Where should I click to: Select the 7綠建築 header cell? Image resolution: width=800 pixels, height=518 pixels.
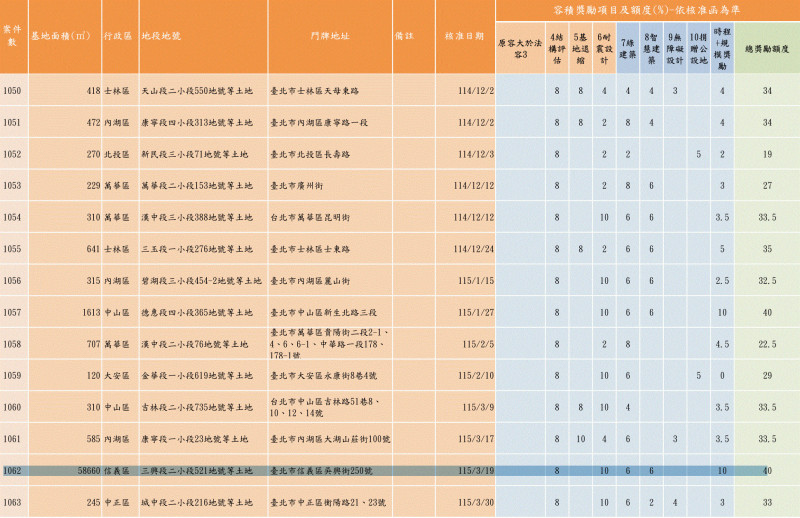(628, 48)
